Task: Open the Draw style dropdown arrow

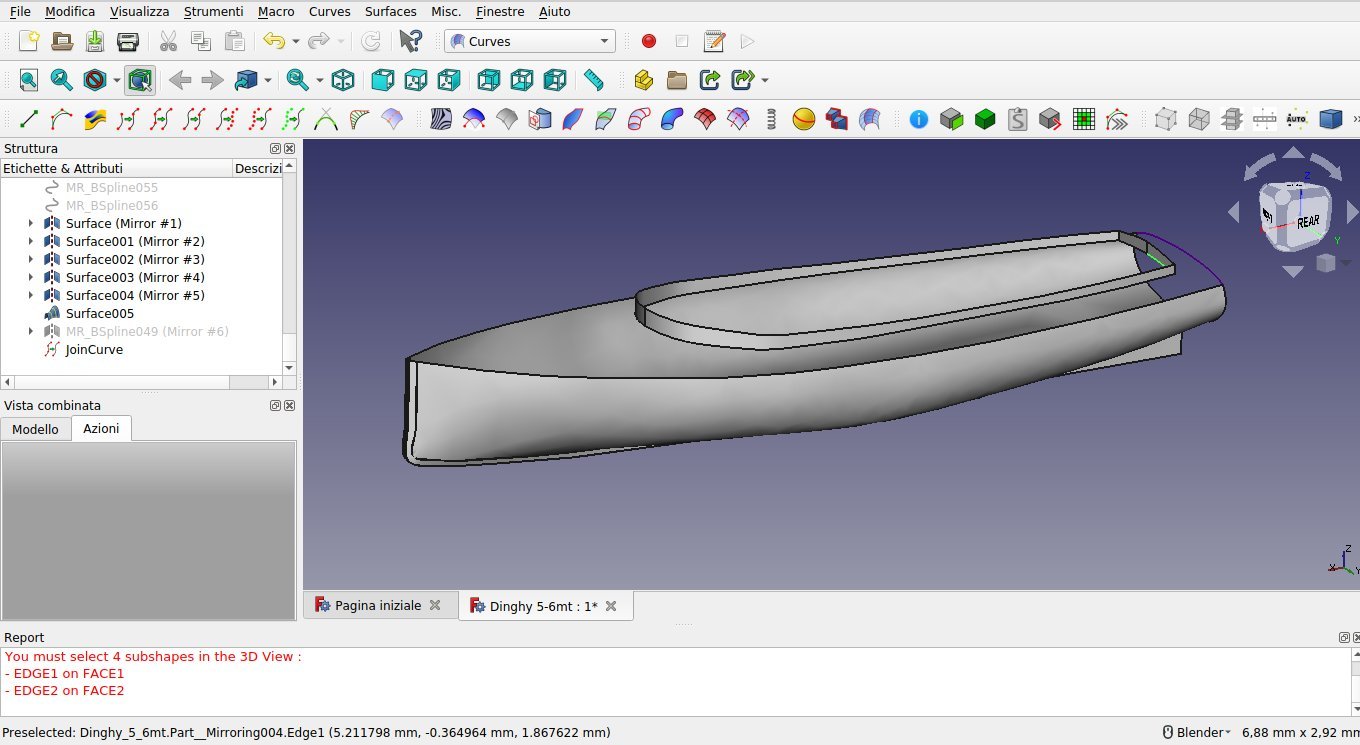Action: 117,80
